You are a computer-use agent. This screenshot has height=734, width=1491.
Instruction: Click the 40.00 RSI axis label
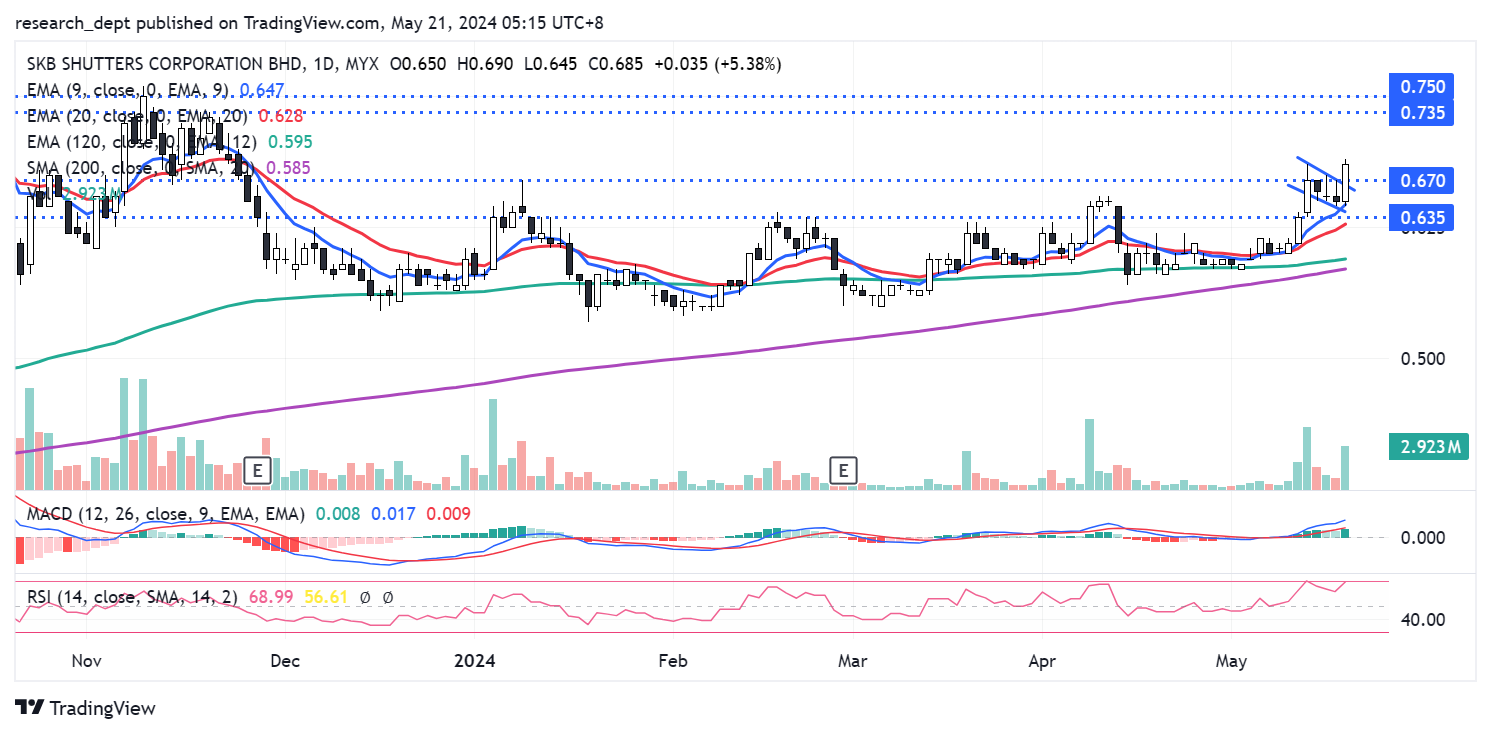click(1421, 620)
